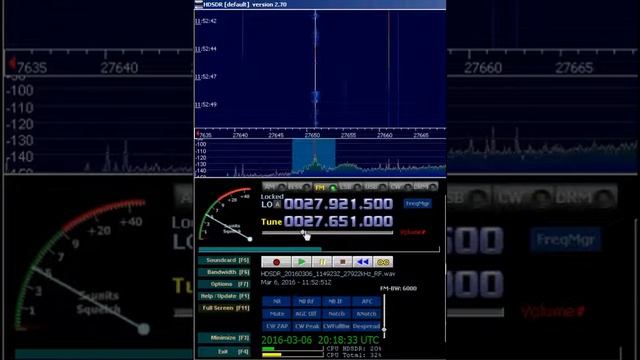Toggle loop playback with the yellow Loop icon
The width and height of the screenshot is (640, 360).
[383, 262]
